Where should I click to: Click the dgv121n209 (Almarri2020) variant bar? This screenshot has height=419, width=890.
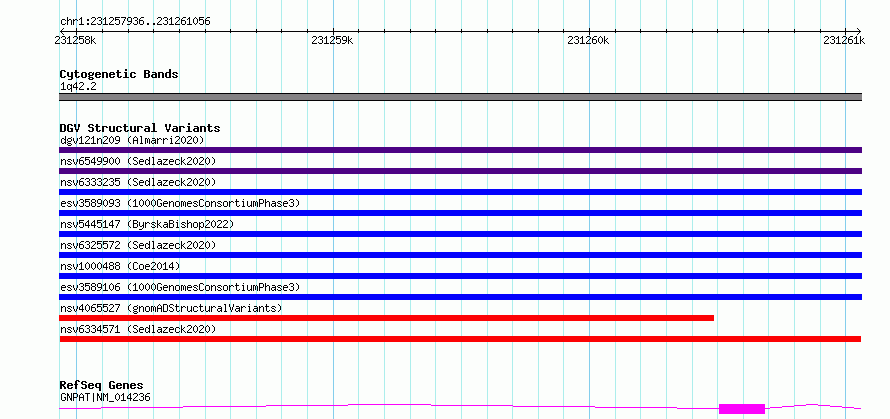[x=460, y=150]
